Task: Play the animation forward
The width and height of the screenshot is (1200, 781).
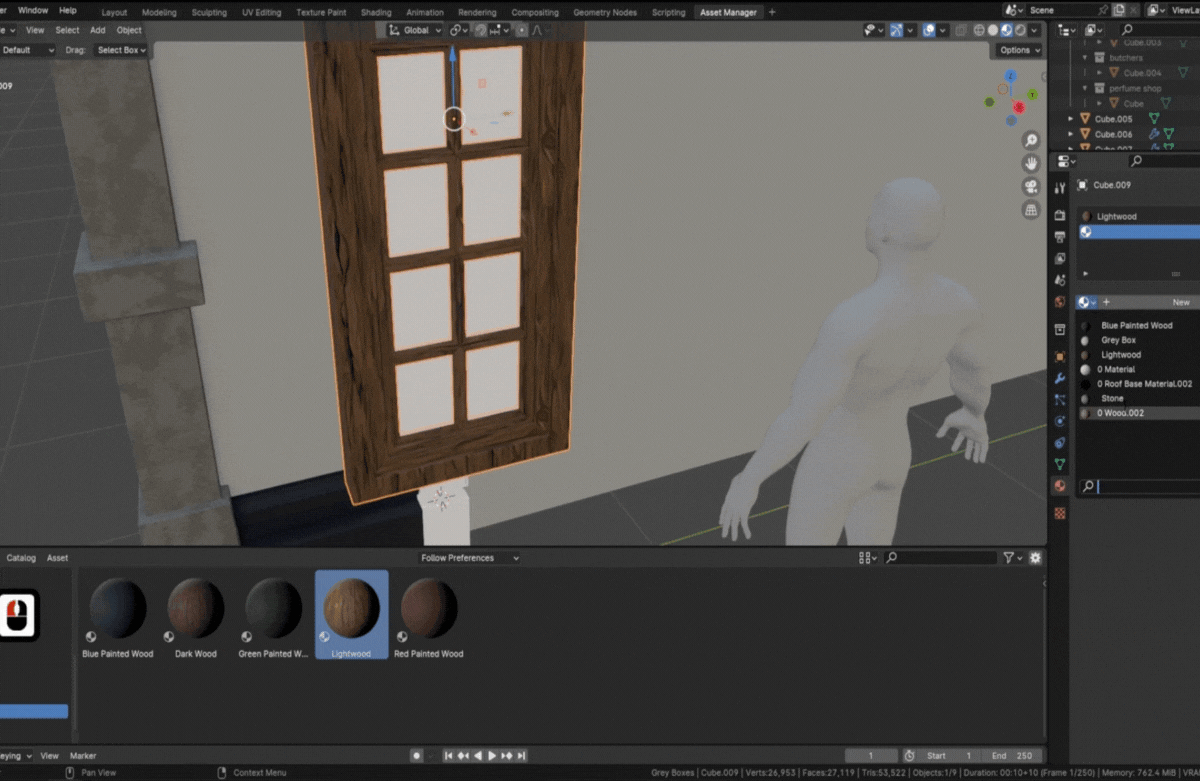Action: [x=492, y=756]
